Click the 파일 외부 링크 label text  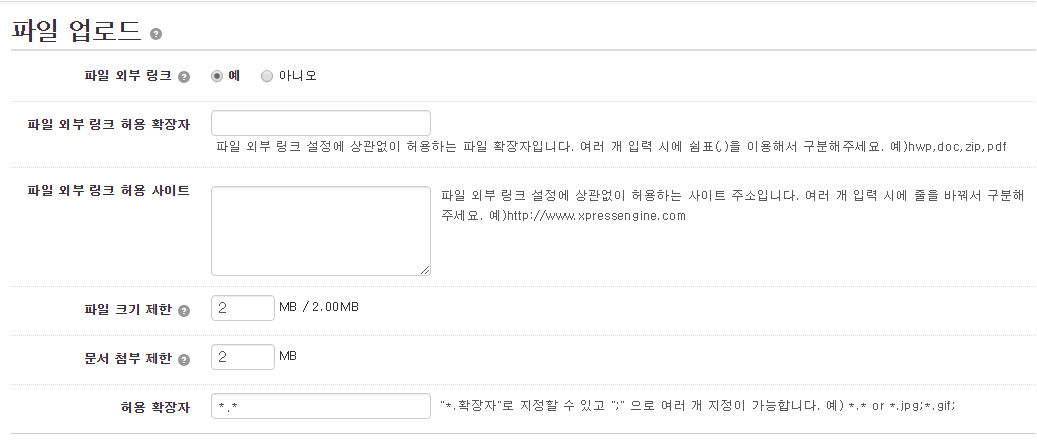click(128, 75)
